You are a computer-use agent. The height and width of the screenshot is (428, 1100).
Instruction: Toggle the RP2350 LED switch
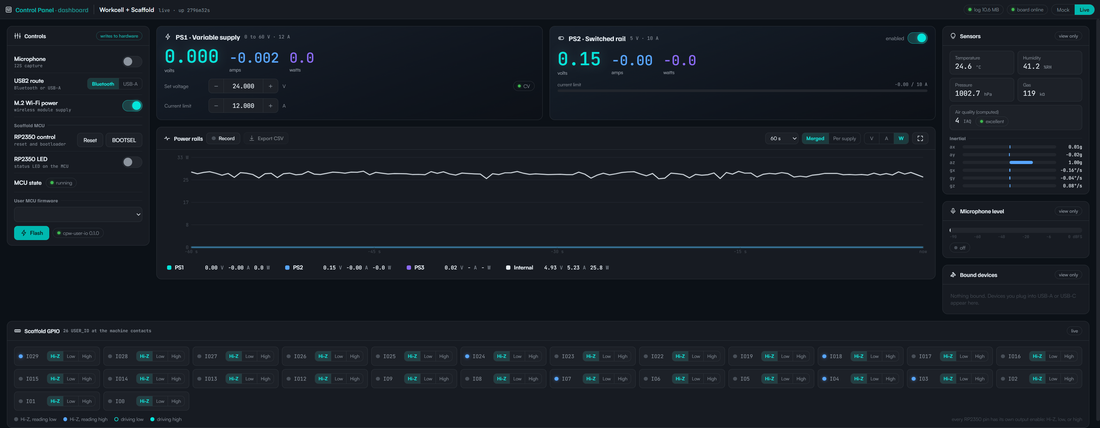[x=132, y=162]
